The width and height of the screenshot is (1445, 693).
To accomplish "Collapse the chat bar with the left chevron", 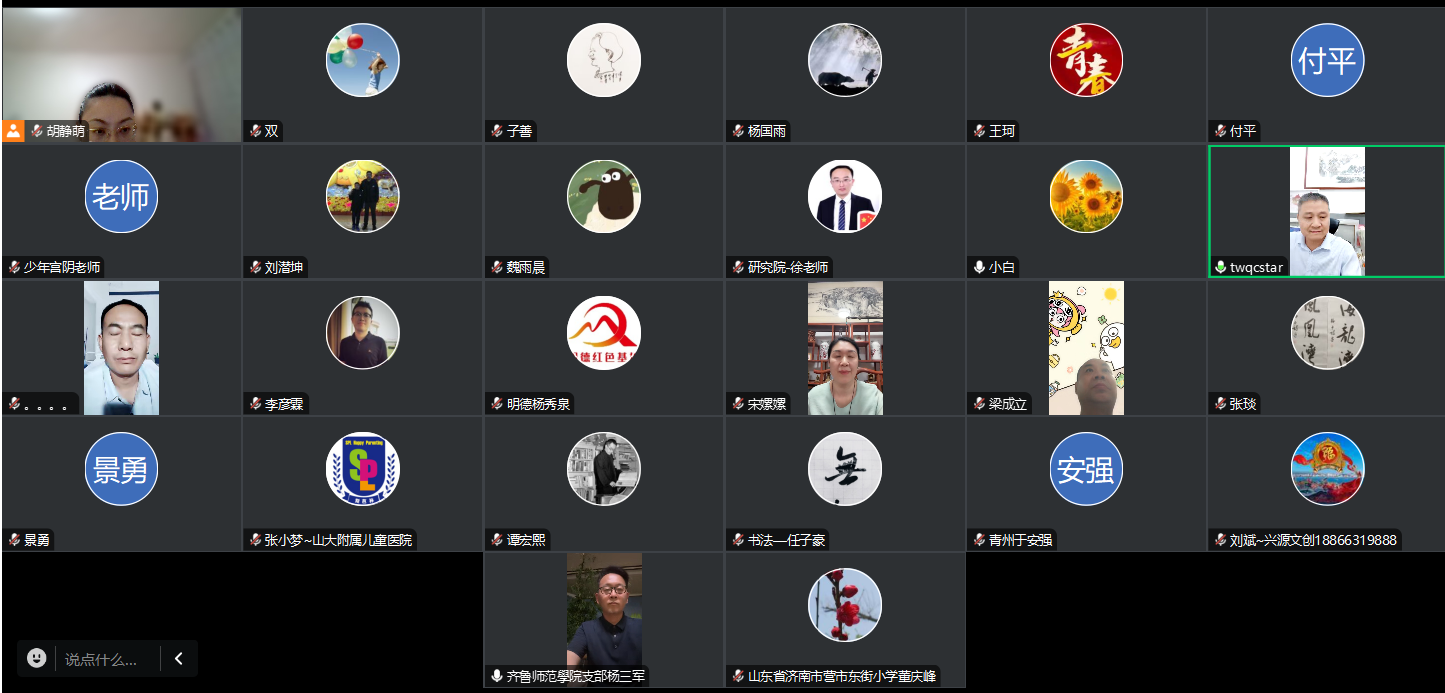I will 179,658.
